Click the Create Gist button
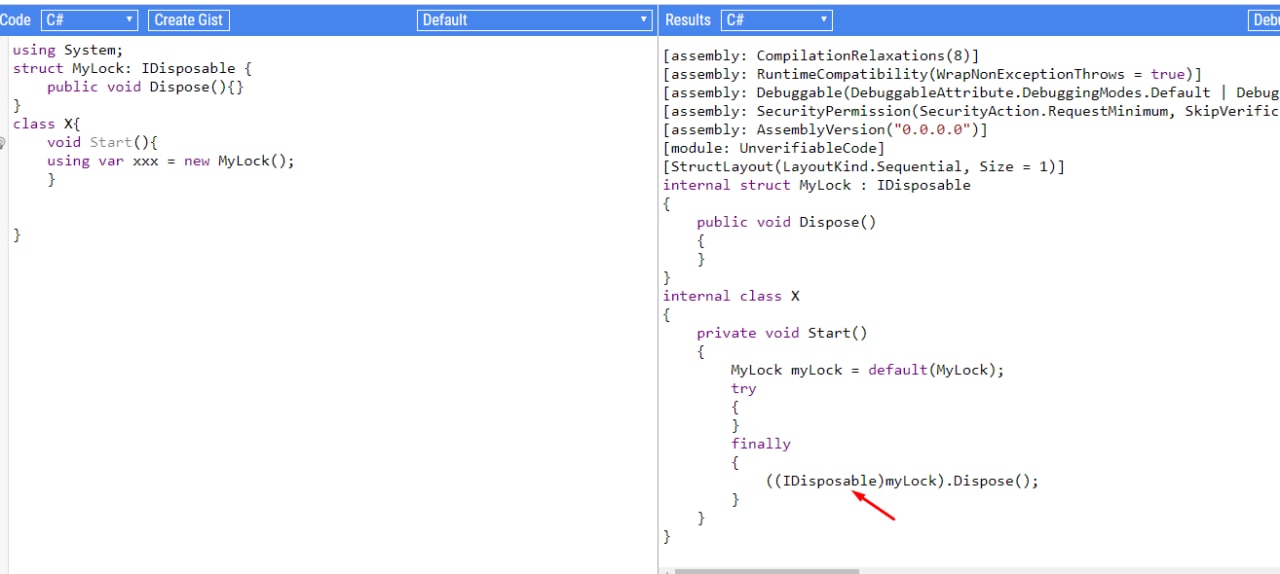This screenshot has width=1280, height=574. pos(189,20)
